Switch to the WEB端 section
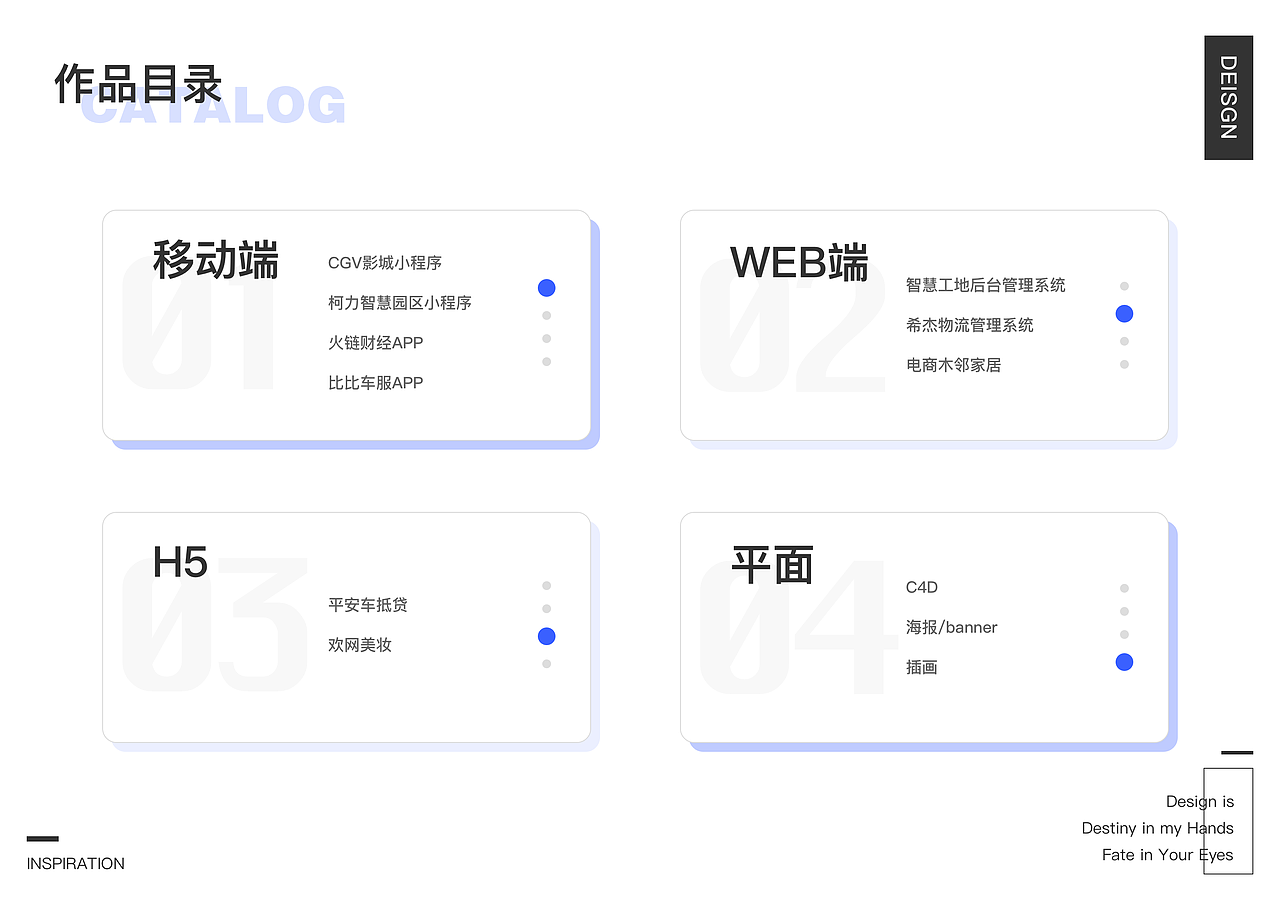Viewport: 1280px width, 910px height. coord(800,264)
